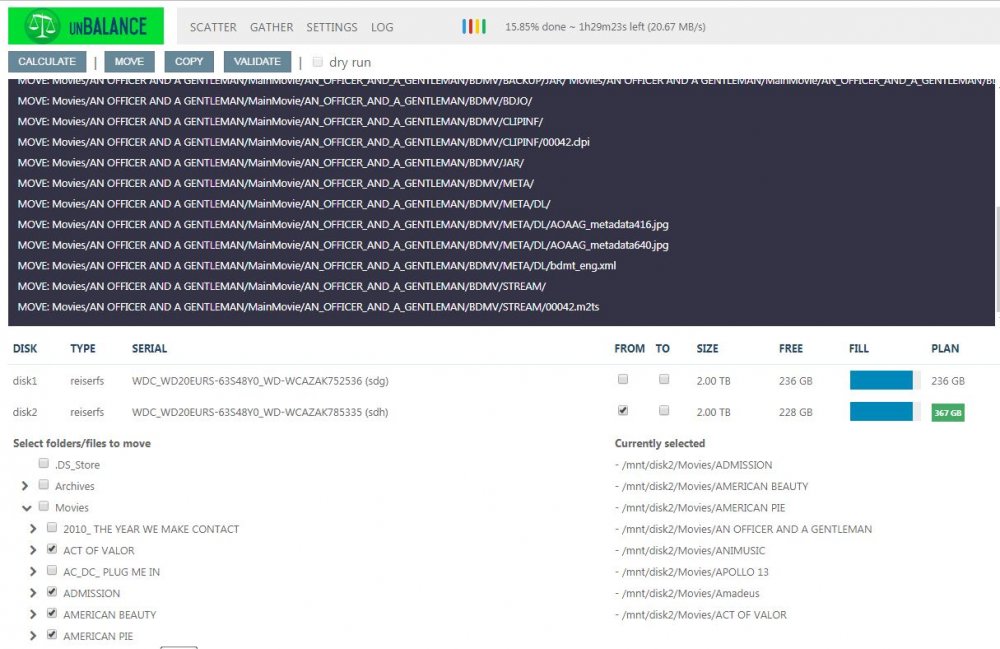Check the AC_DC_ PLUG ME IN folder
Viewport: 1000px width, 649px height.
[52, 570]
